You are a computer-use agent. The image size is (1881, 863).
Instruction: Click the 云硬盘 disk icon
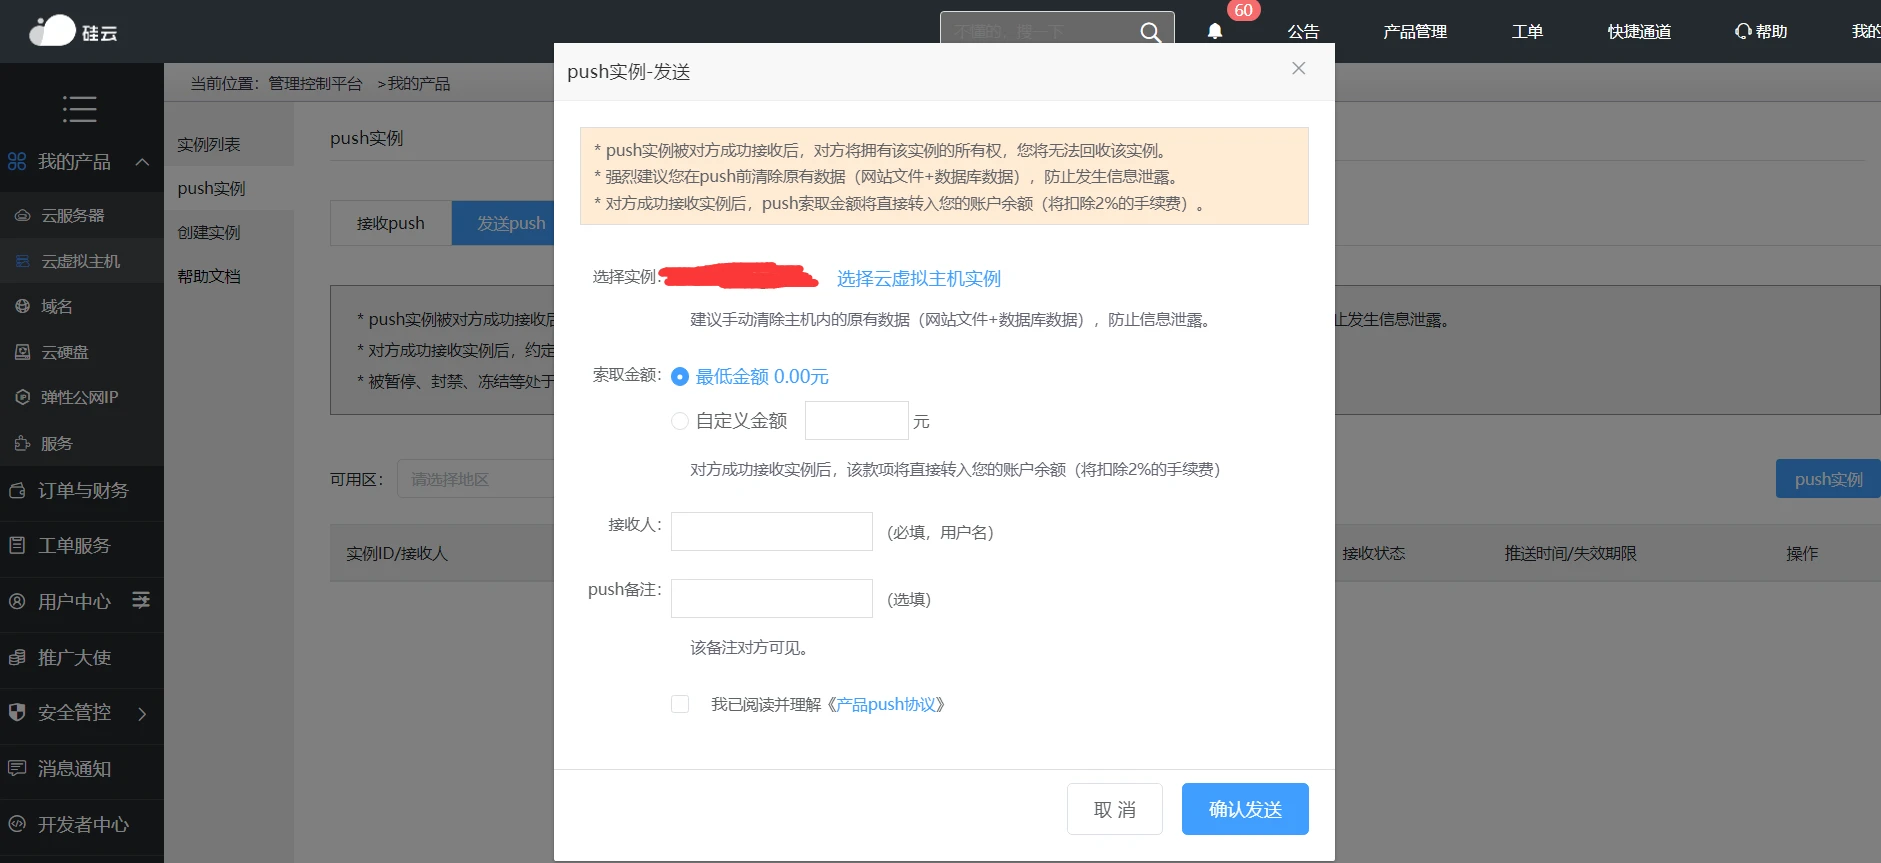[x=22, y=352]
